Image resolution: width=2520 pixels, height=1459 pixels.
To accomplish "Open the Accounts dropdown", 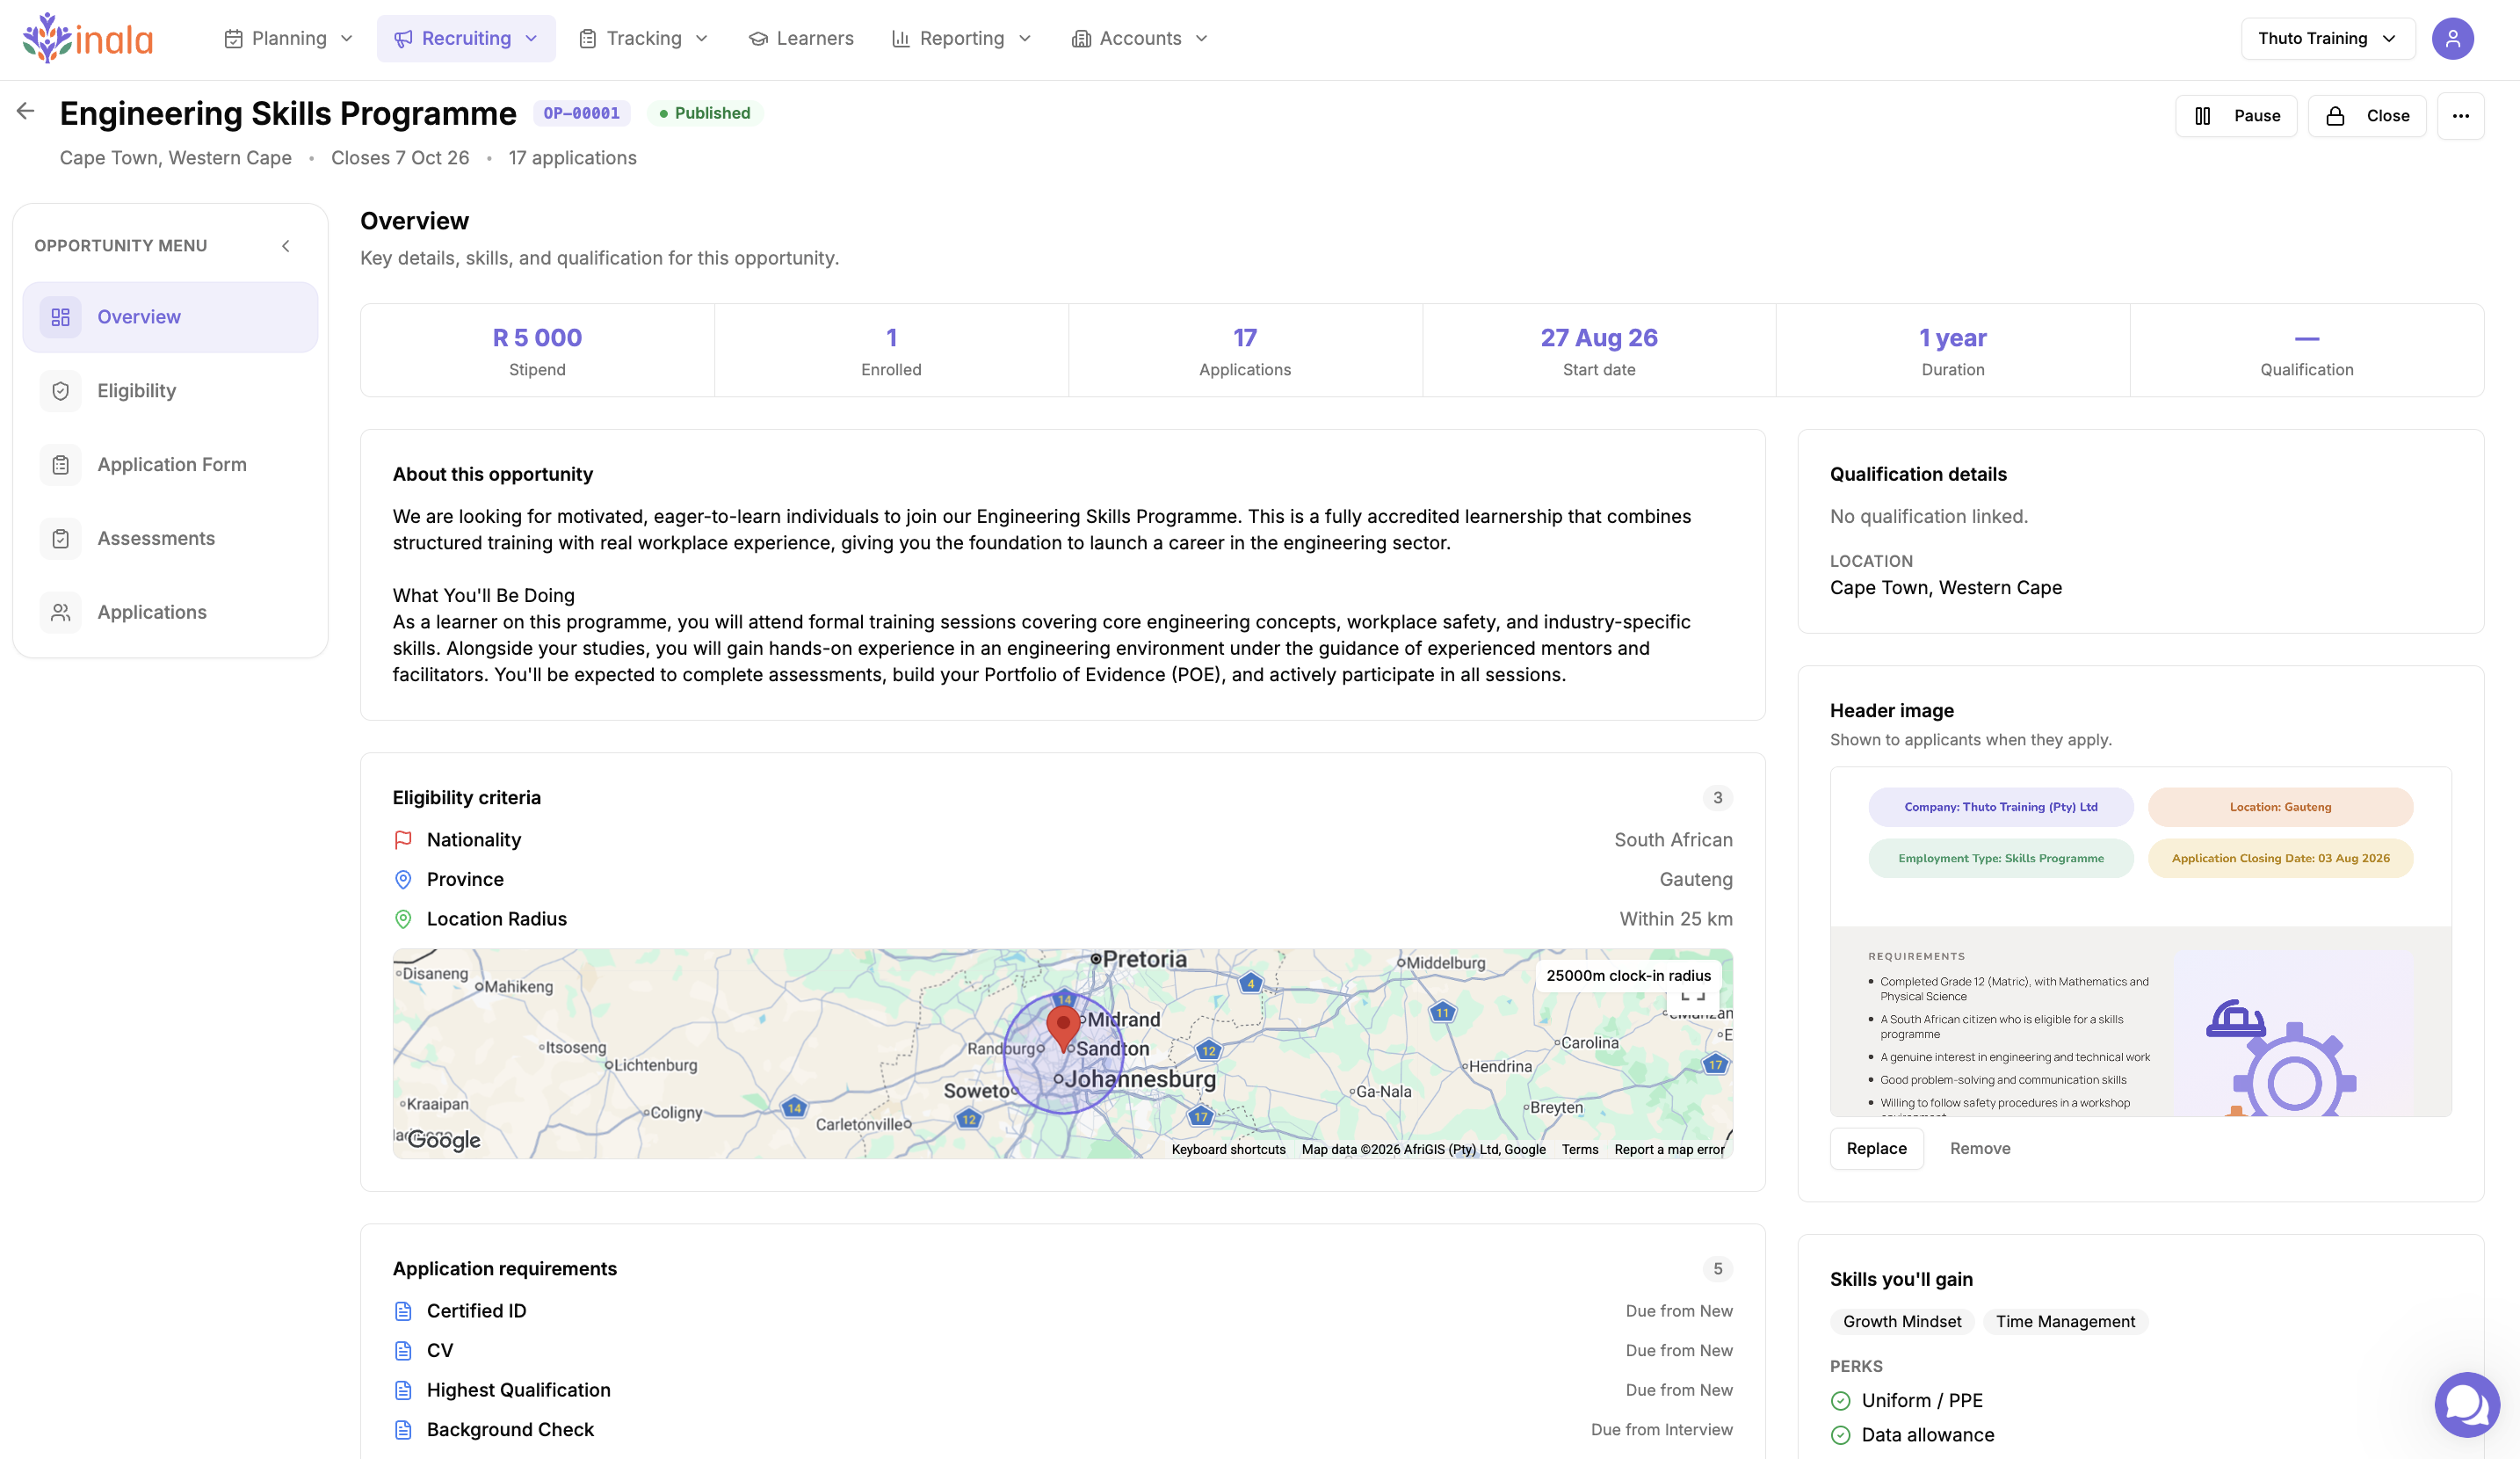I will (1140, 38).
